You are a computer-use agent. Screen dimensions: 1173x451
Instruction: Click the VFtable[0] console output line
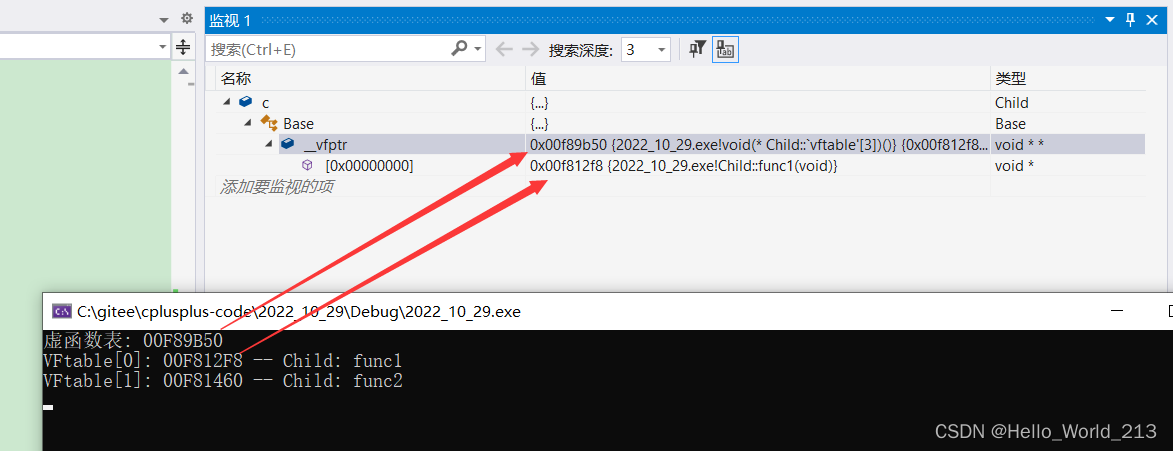tap(223, 361)
